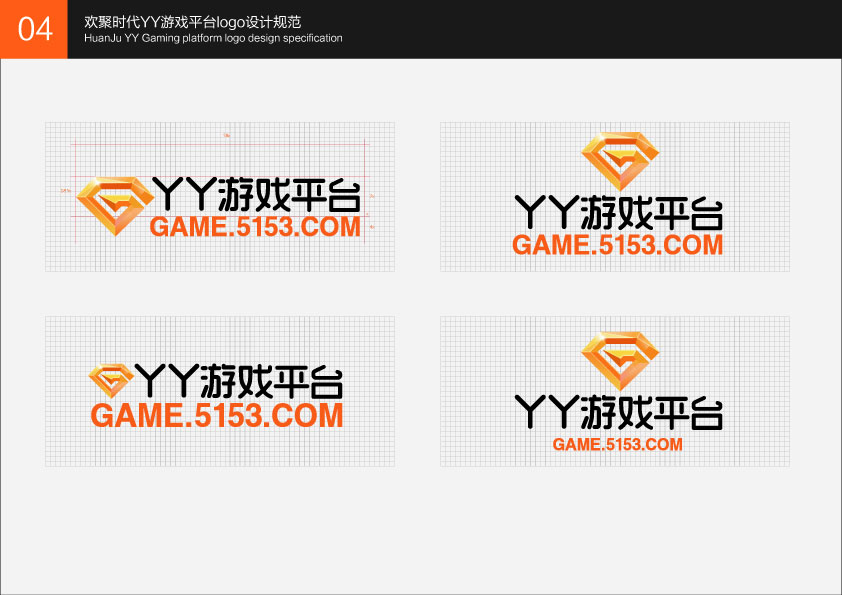Click the red measurement guide line above top-left logo

tap(220, 144)
